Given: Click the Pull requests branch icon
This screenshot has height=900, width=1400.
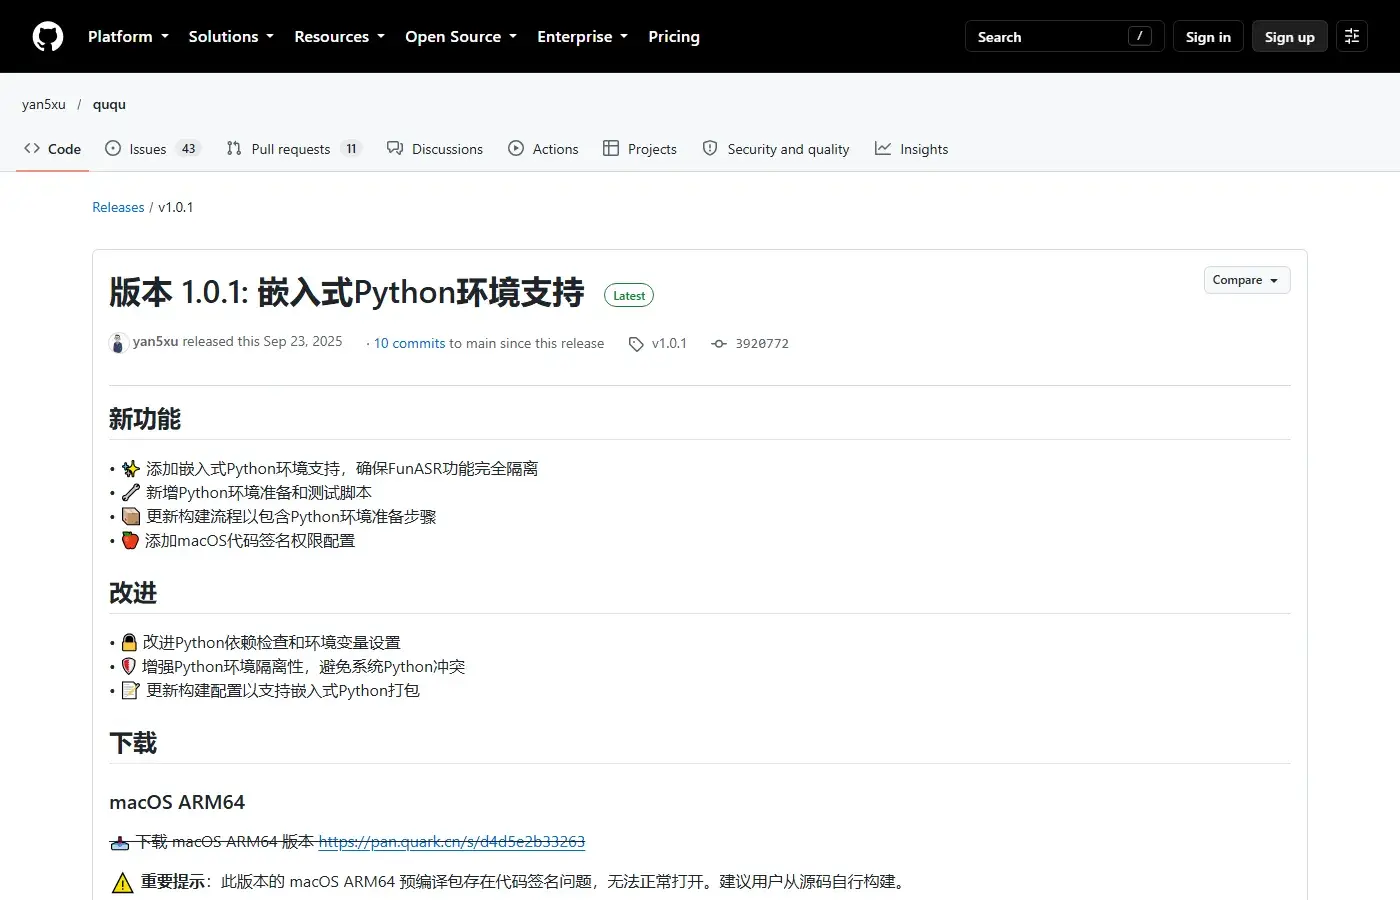Looking at the screenshot, I should 234,149.
